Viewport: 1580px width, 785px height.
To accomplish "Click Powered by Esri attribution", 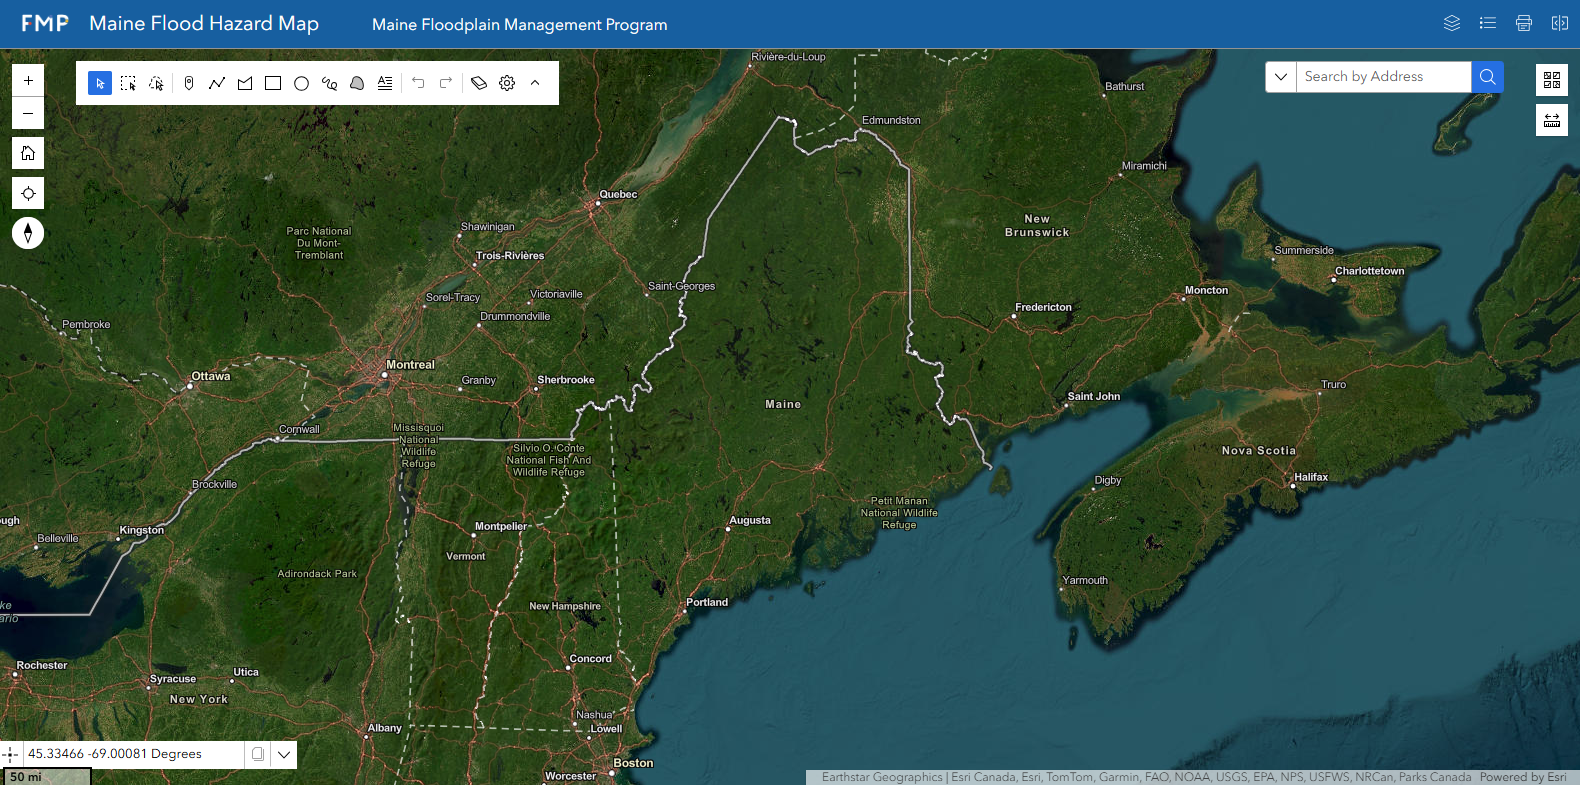I will 1523,777.
